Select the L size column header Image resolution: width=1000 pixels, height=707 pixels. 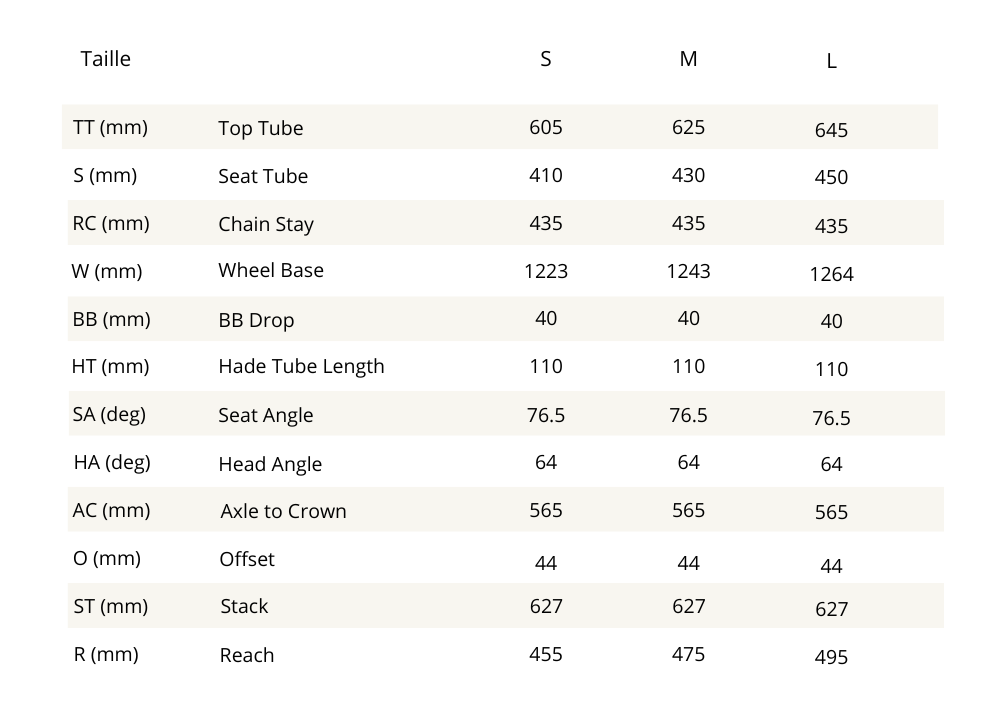(831, 61)
